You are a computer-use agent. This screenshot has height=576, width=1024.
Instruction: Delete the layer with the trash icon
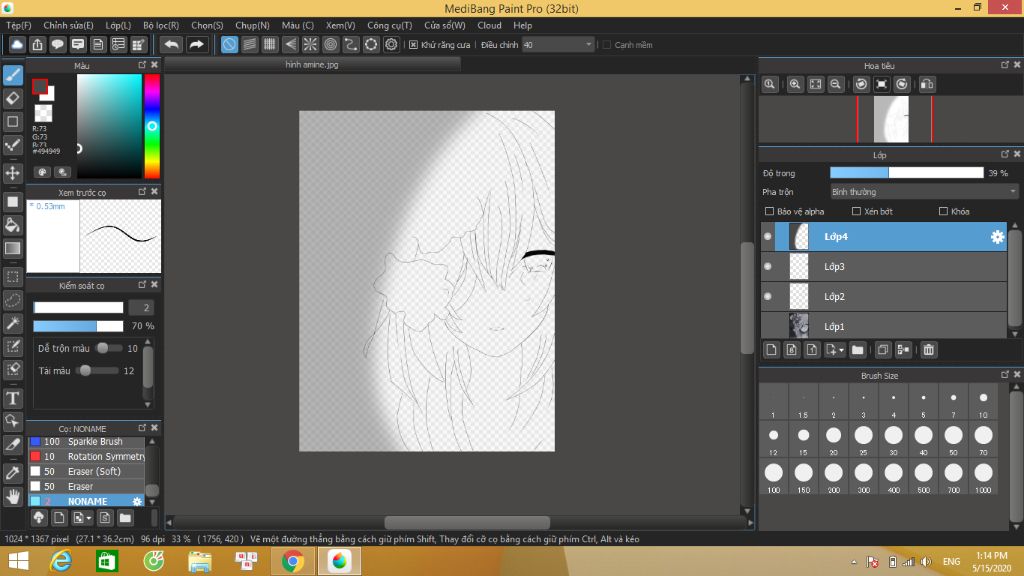point(929,350)
